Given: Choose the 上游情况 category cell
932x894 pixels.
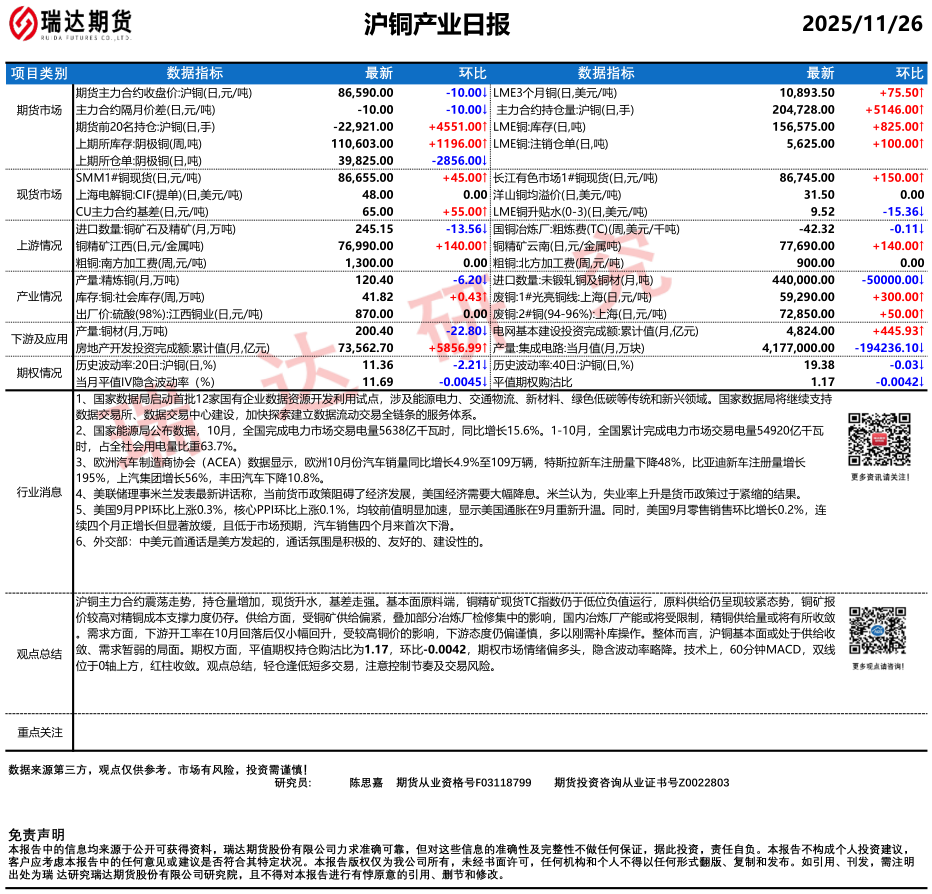Looking at the screenshot, I should pos(39,245).
